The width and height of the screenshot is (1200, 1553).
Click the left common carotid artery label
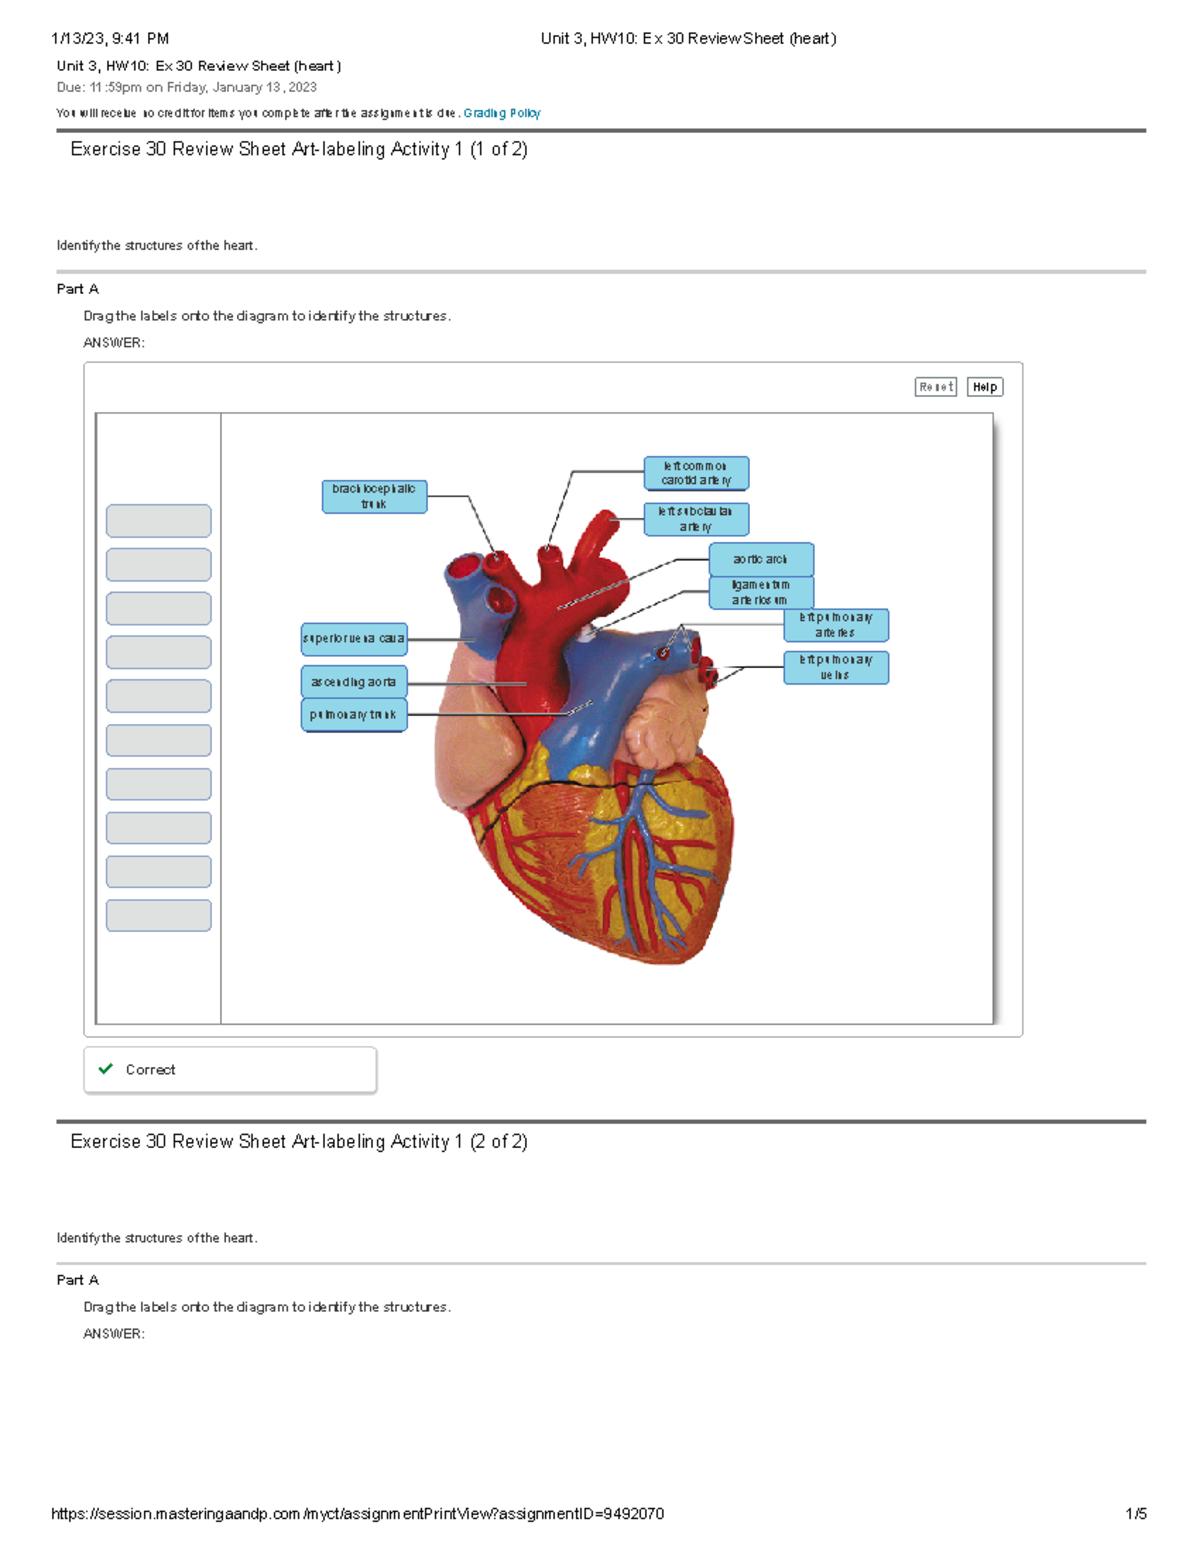(696, 473)
